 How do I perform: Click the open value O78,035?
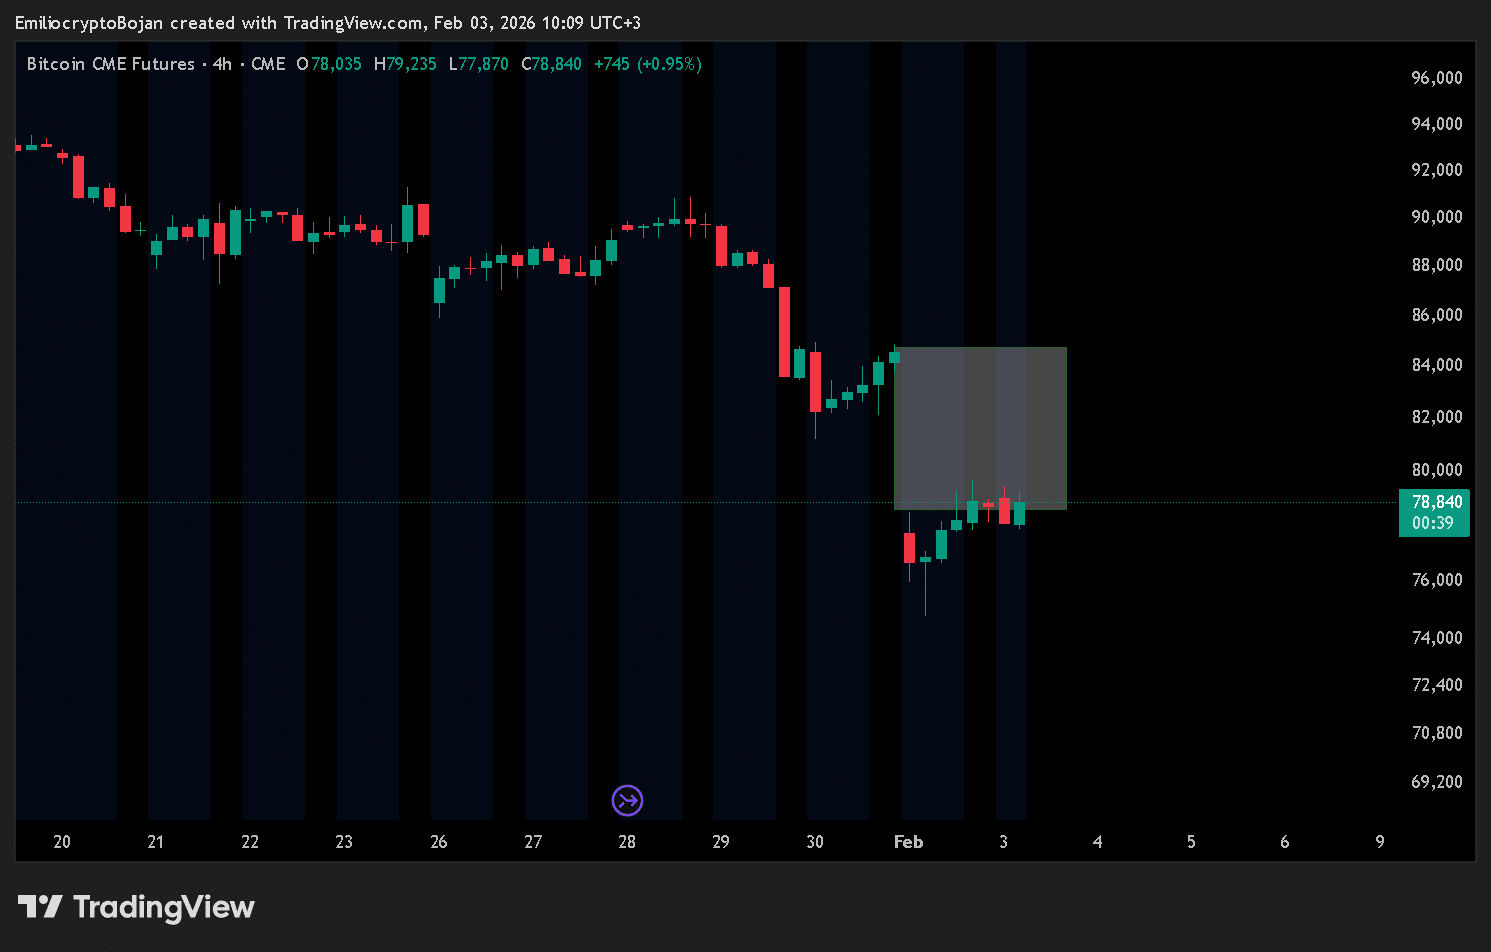(x=329, y=64)
